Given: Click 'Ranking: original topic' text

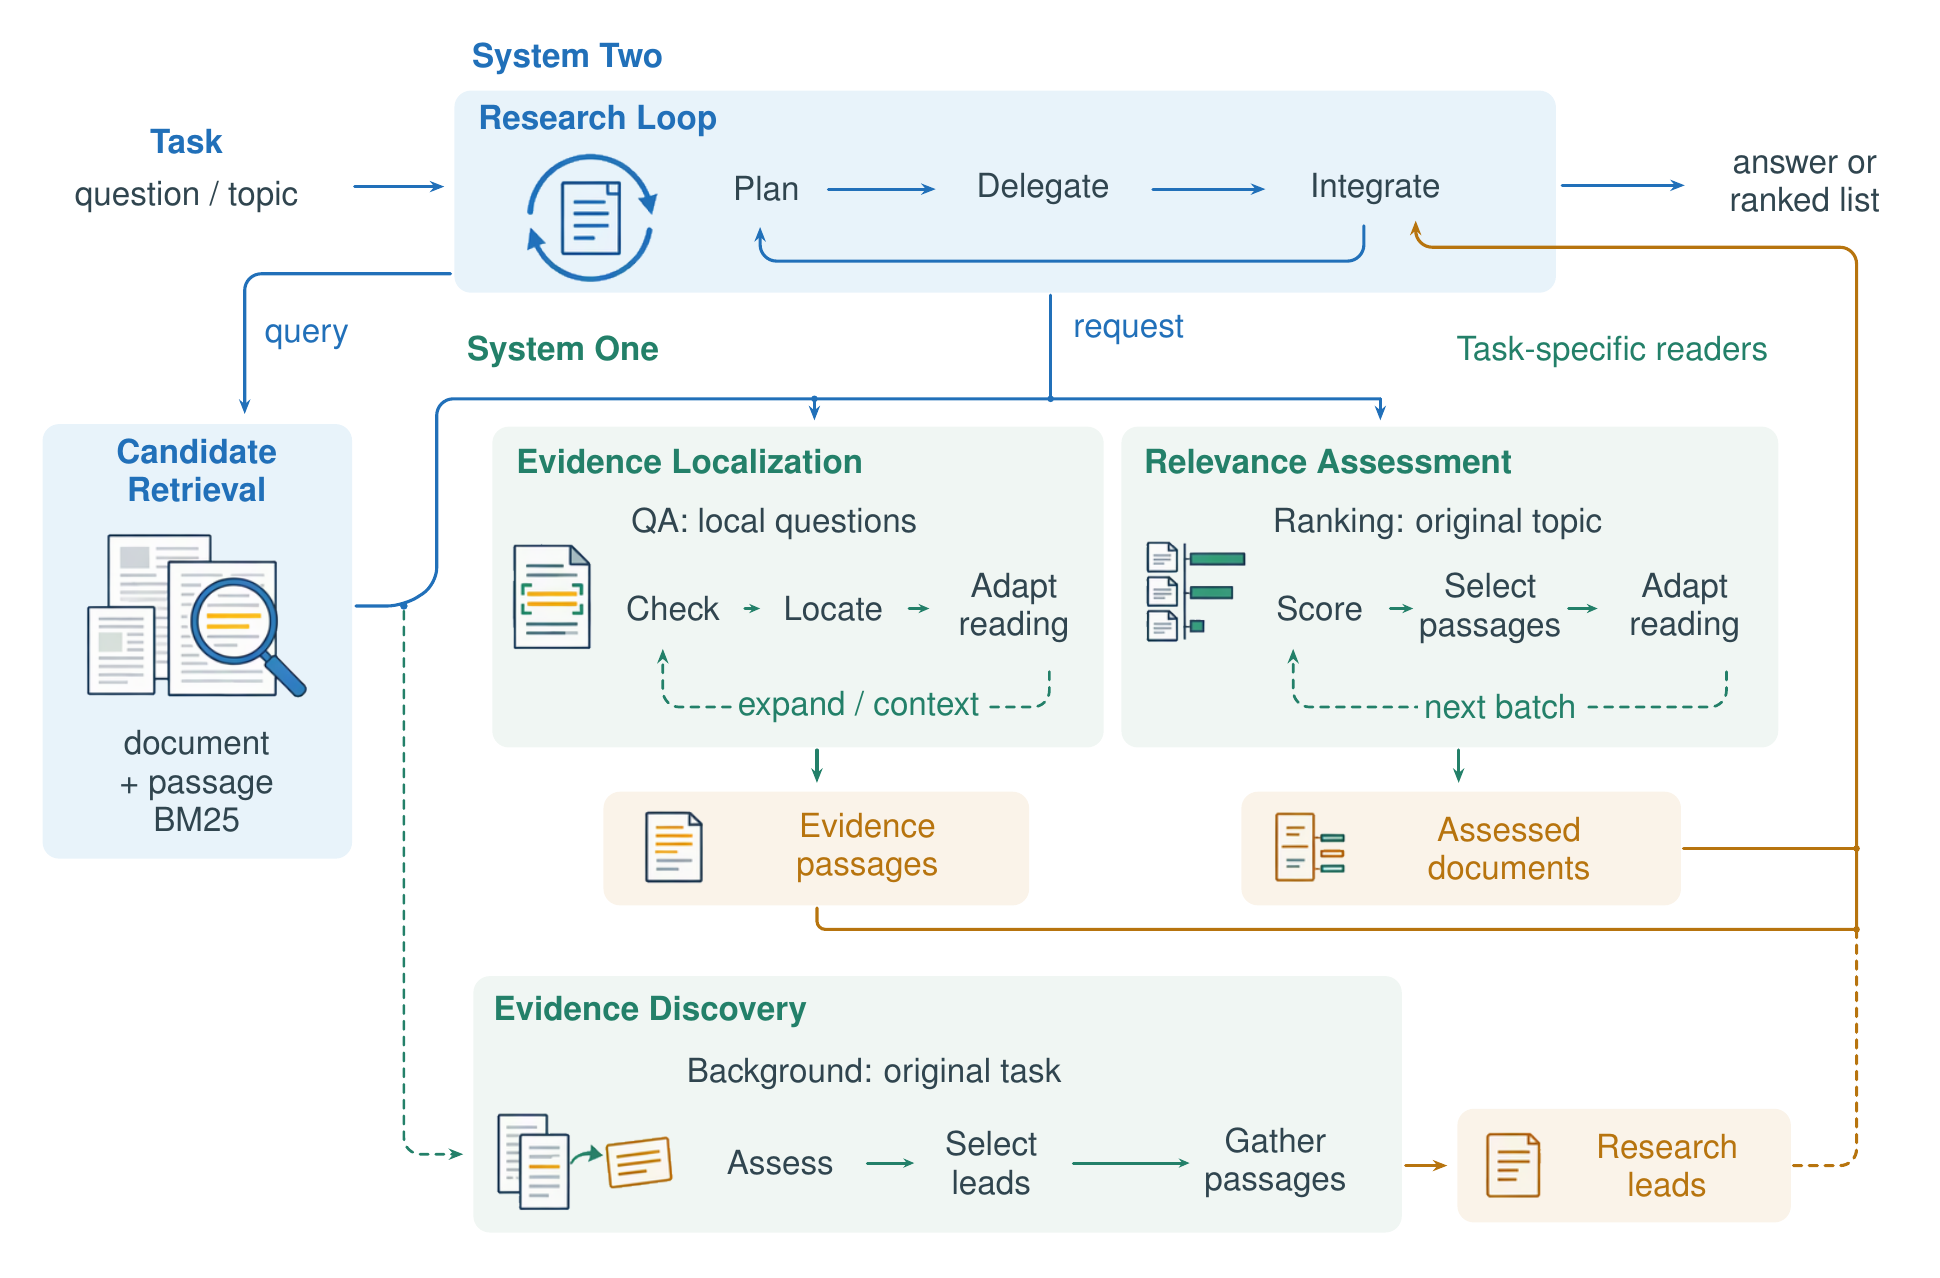Looking at the screenshot, I should [1438, 521].
